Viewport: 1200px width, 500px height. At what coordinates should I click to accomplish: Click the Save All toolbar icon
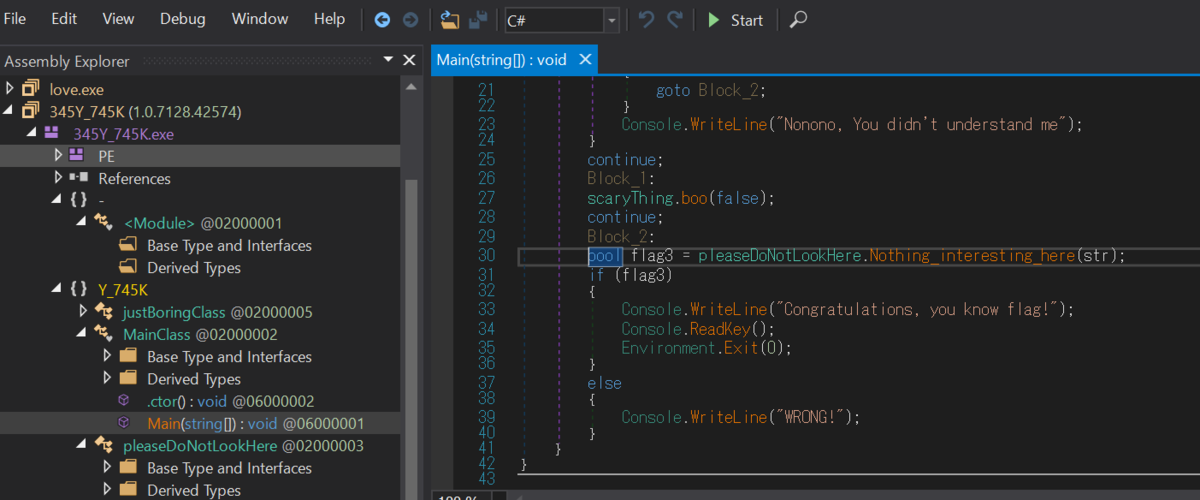[x=478, y=20]
